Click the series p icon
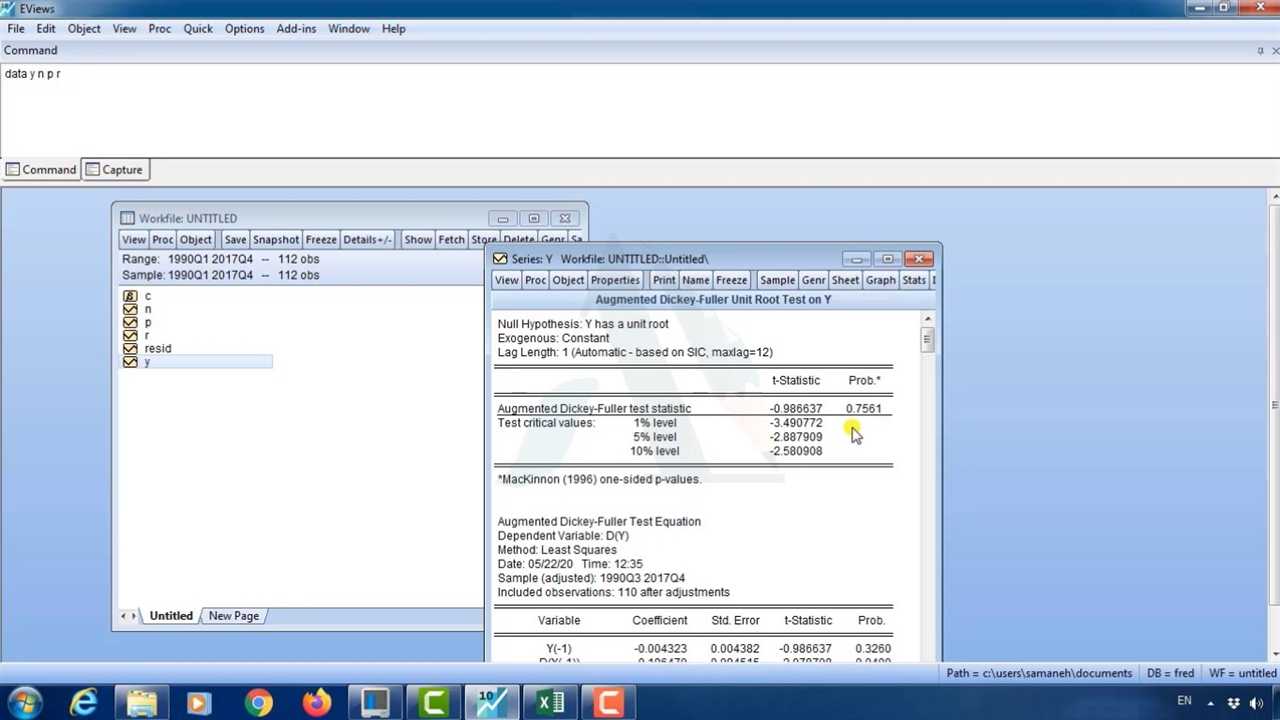 [x=130, y=323]
